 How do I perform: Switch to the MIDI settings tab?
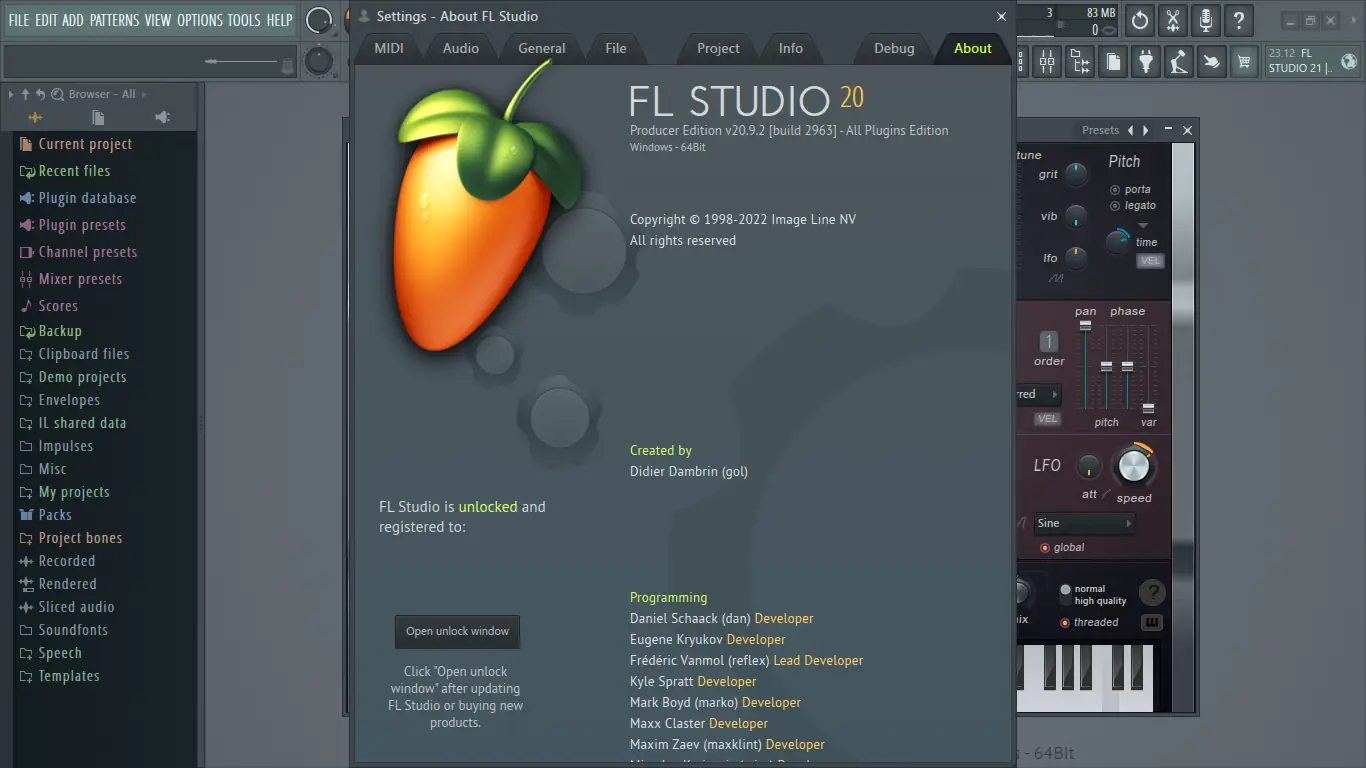tap(389, 47)
